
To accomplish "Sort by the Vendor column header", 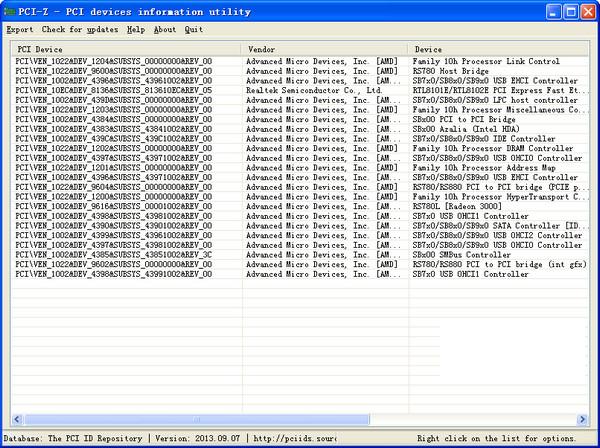I will [x=324, y=48].
